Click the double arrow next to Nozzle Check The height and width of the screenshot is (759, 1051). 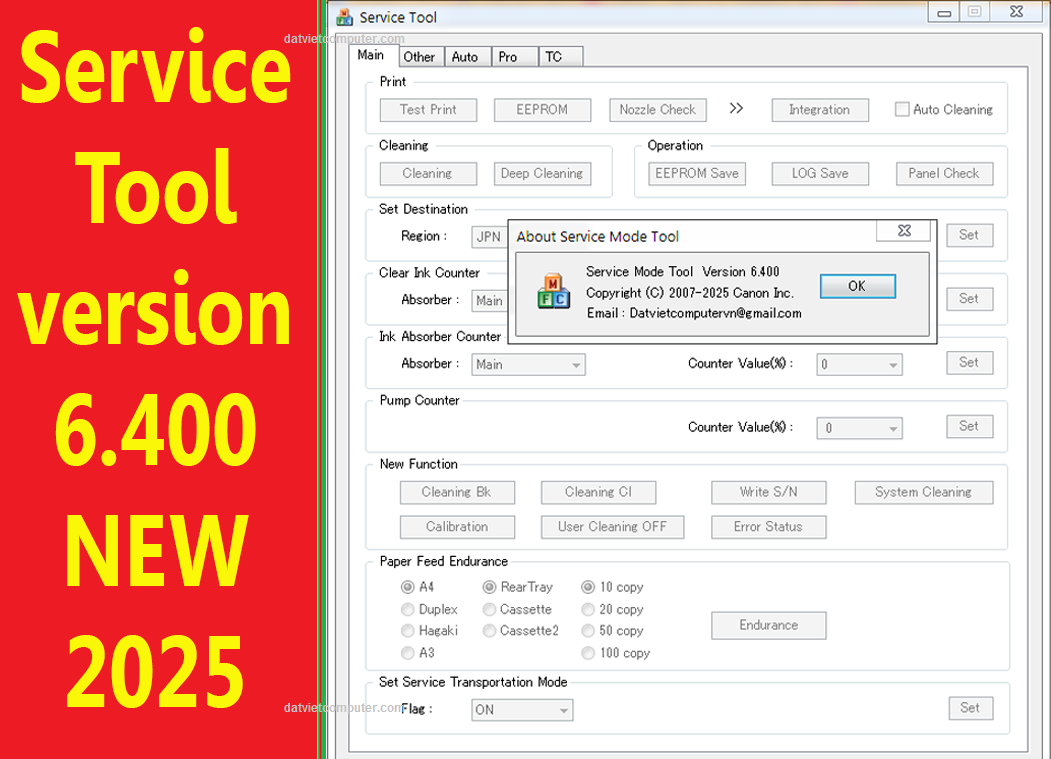[x=736, y=109]
